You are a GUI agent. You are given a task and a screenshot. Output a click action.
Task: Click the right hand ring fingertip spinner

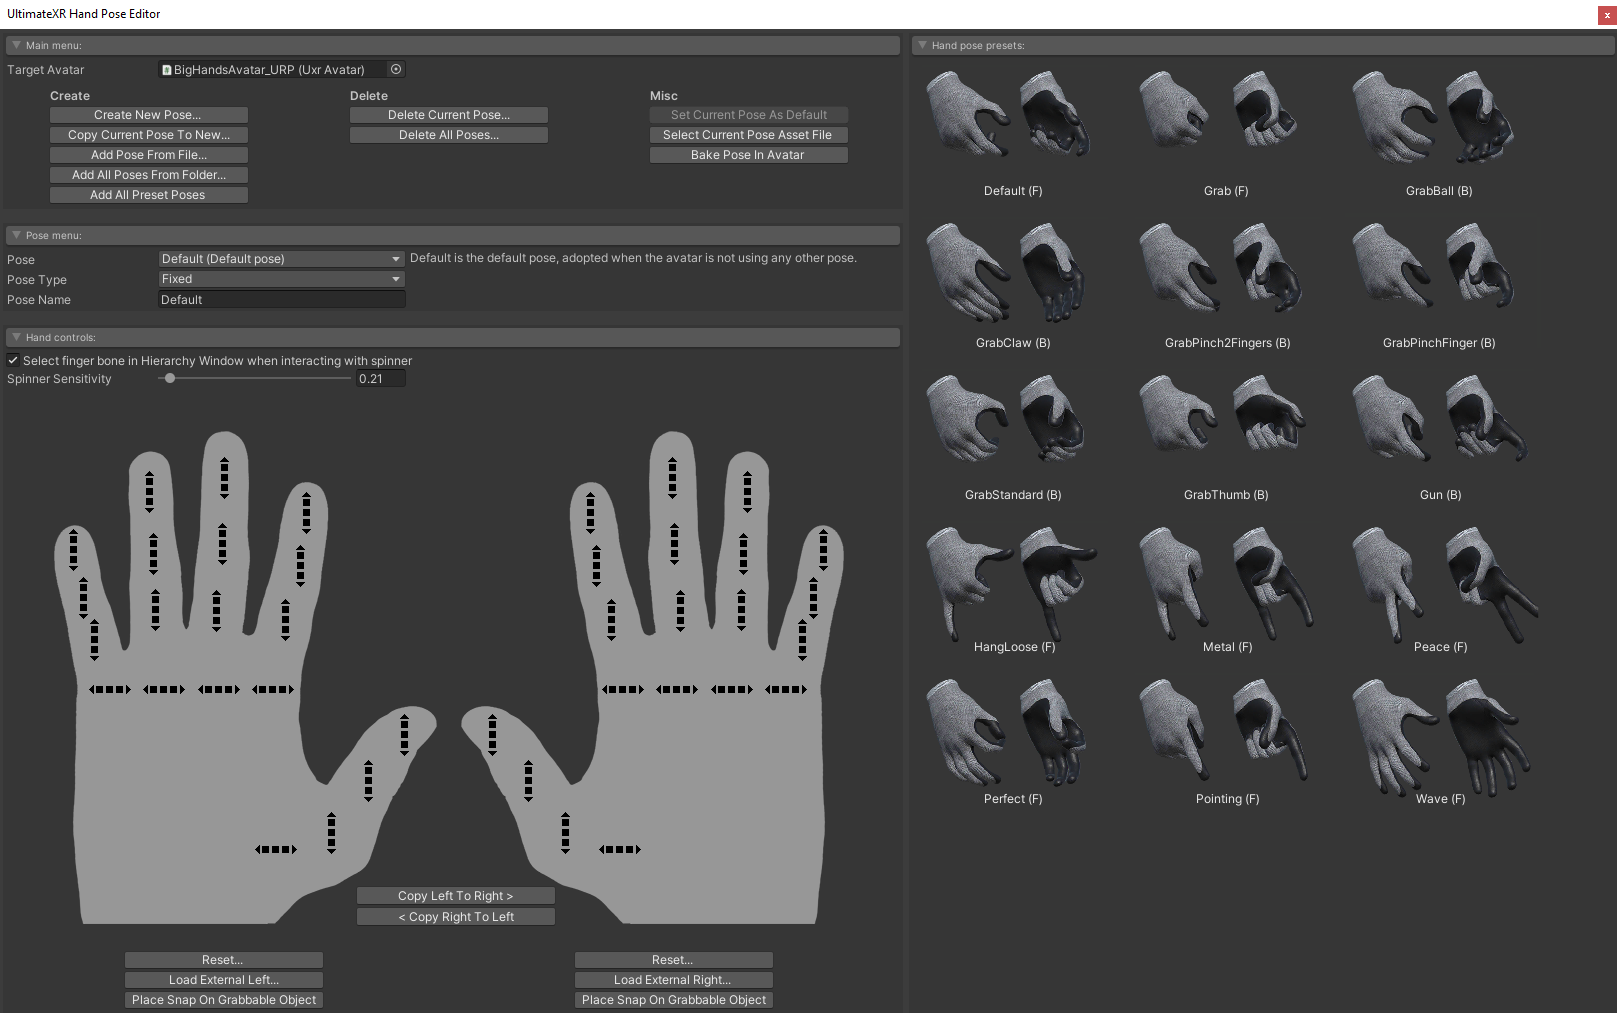click(x=747, y=492)
